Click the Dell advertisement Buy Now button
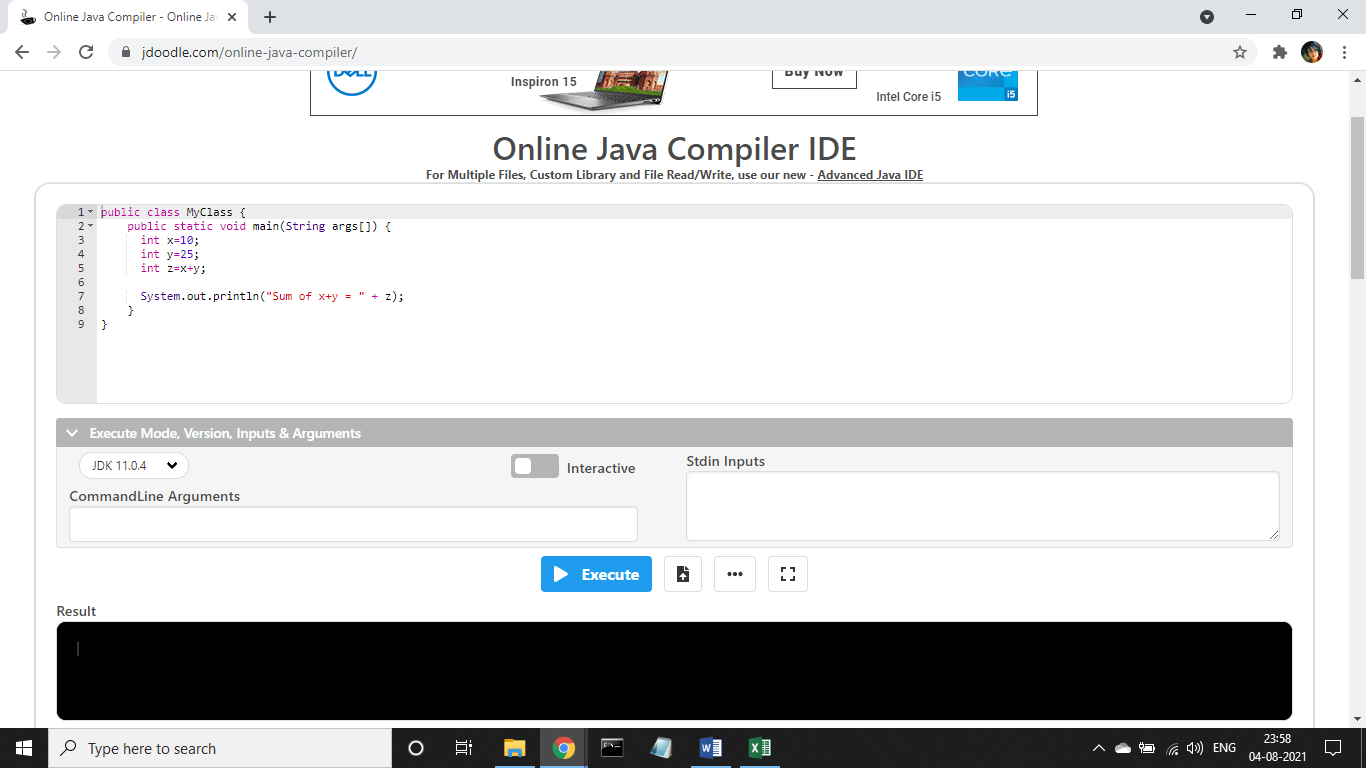This screenshot has height=768, width=1366. pyautogui.click(x=814, y=74)
